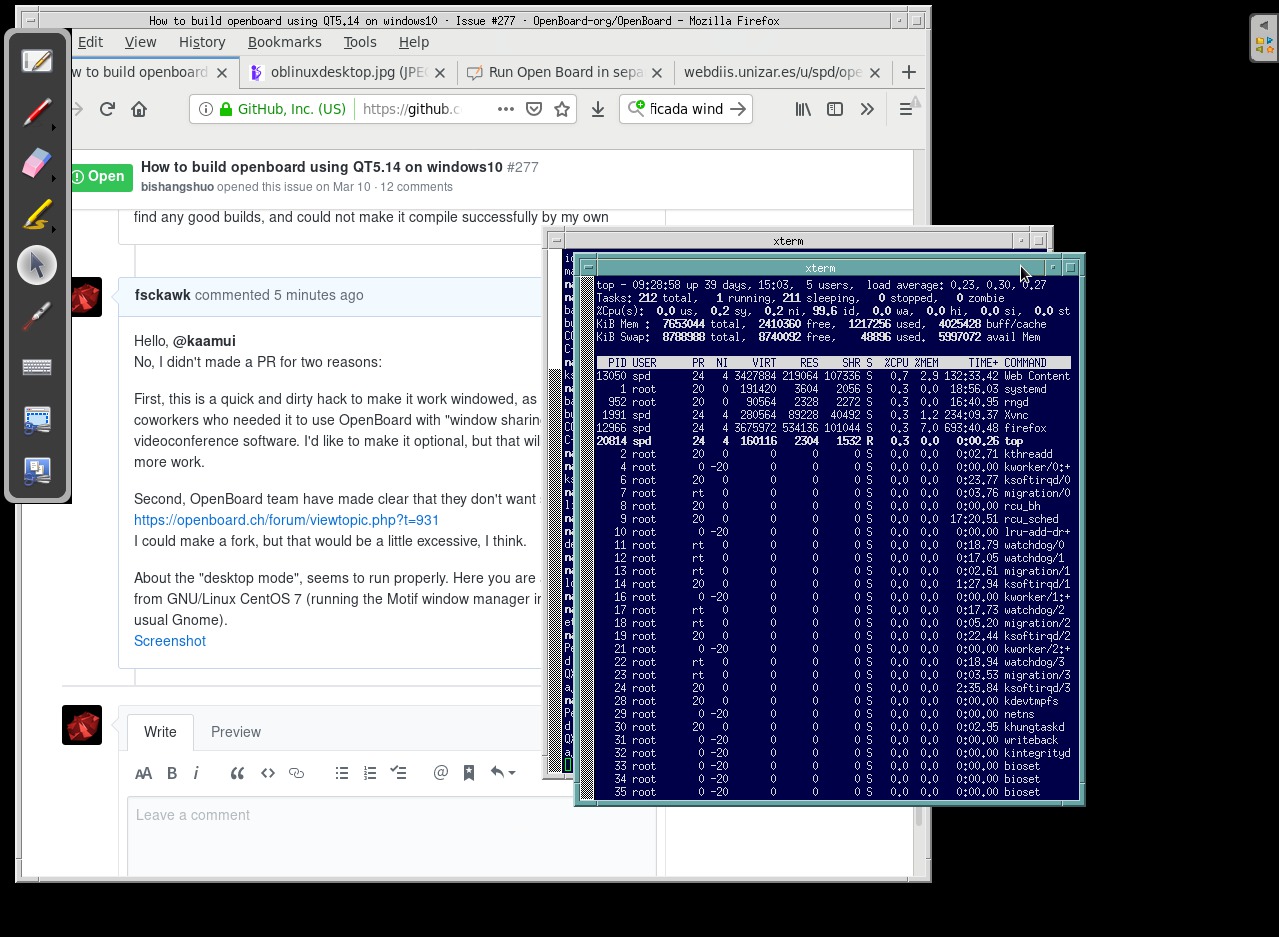Toggle a task list in the comment
This screenshot has width=1279, height=937.
pyautogui.click(x=399, y=772)
